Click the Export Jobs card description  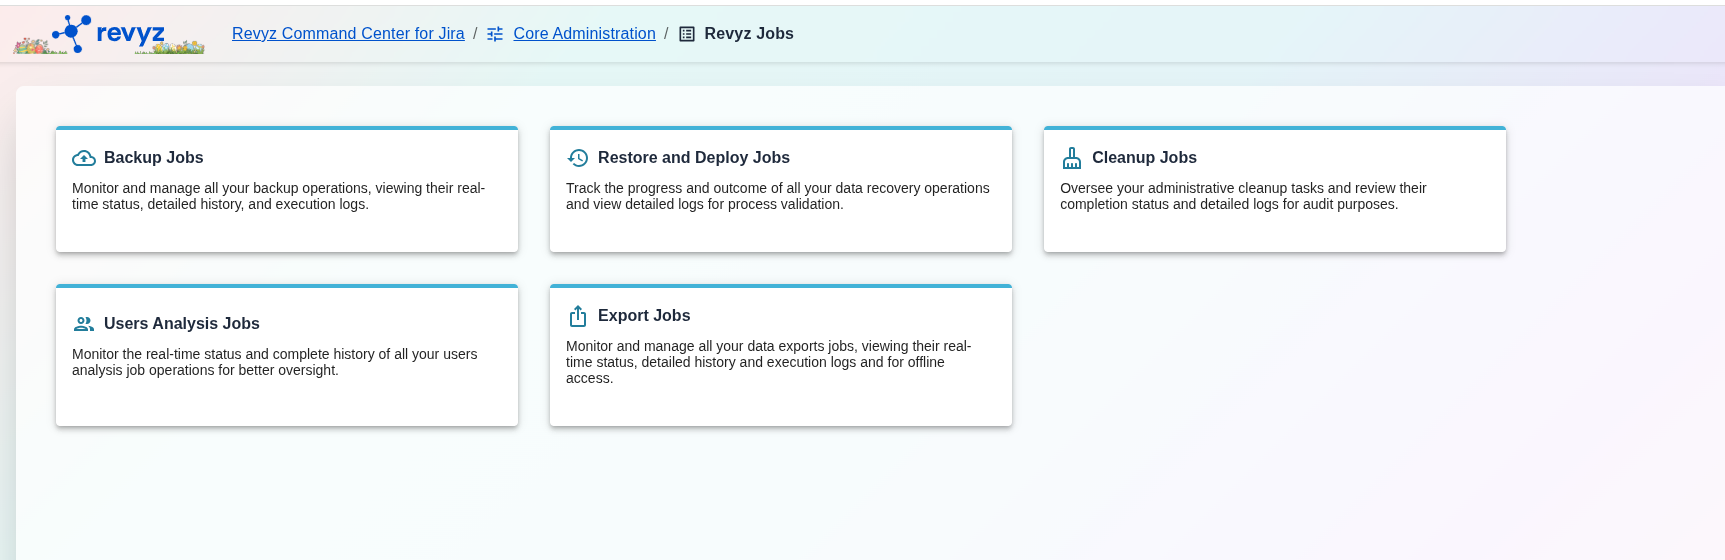(x=768, y=362)
